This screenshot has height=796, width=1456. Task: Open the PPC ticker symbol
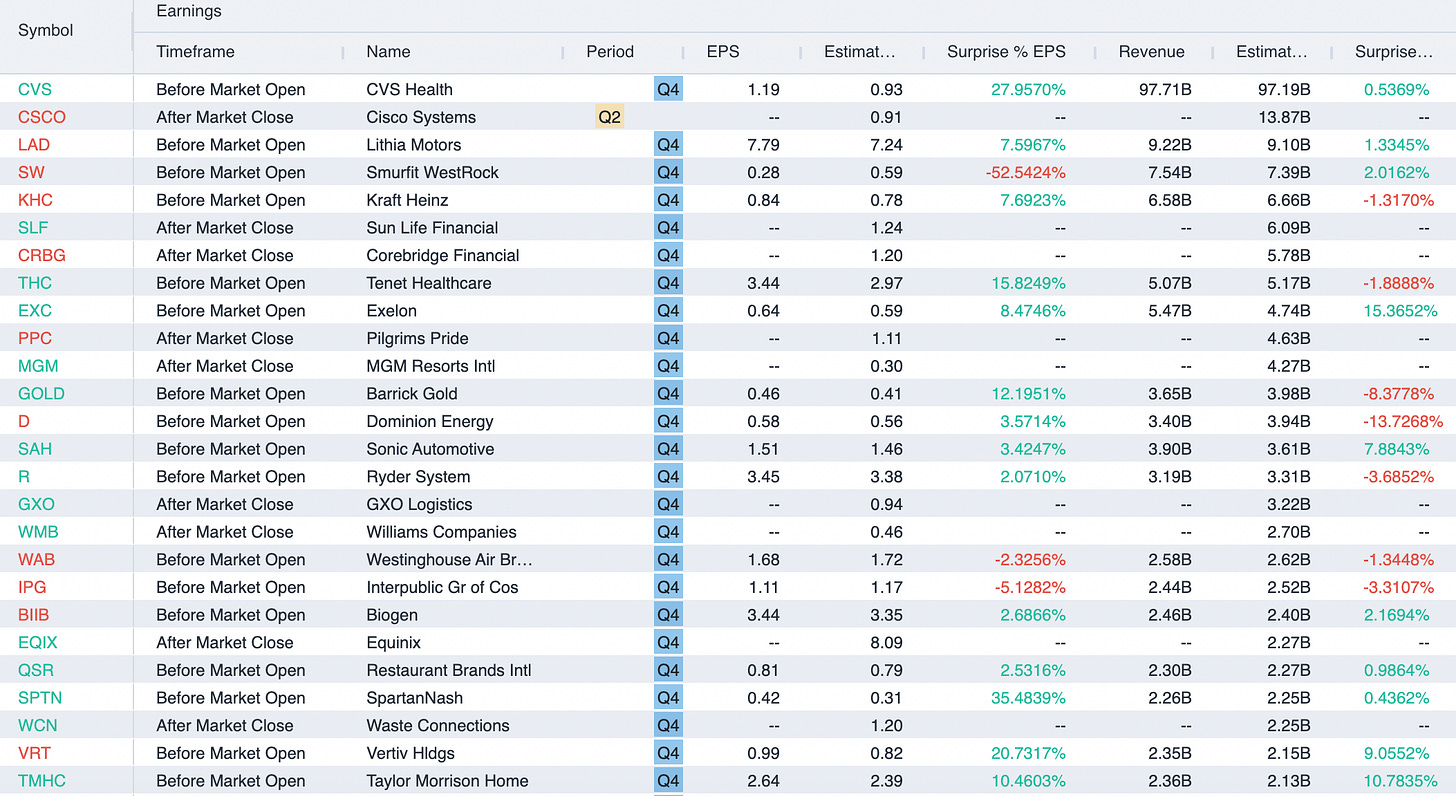tap(35, 339)
